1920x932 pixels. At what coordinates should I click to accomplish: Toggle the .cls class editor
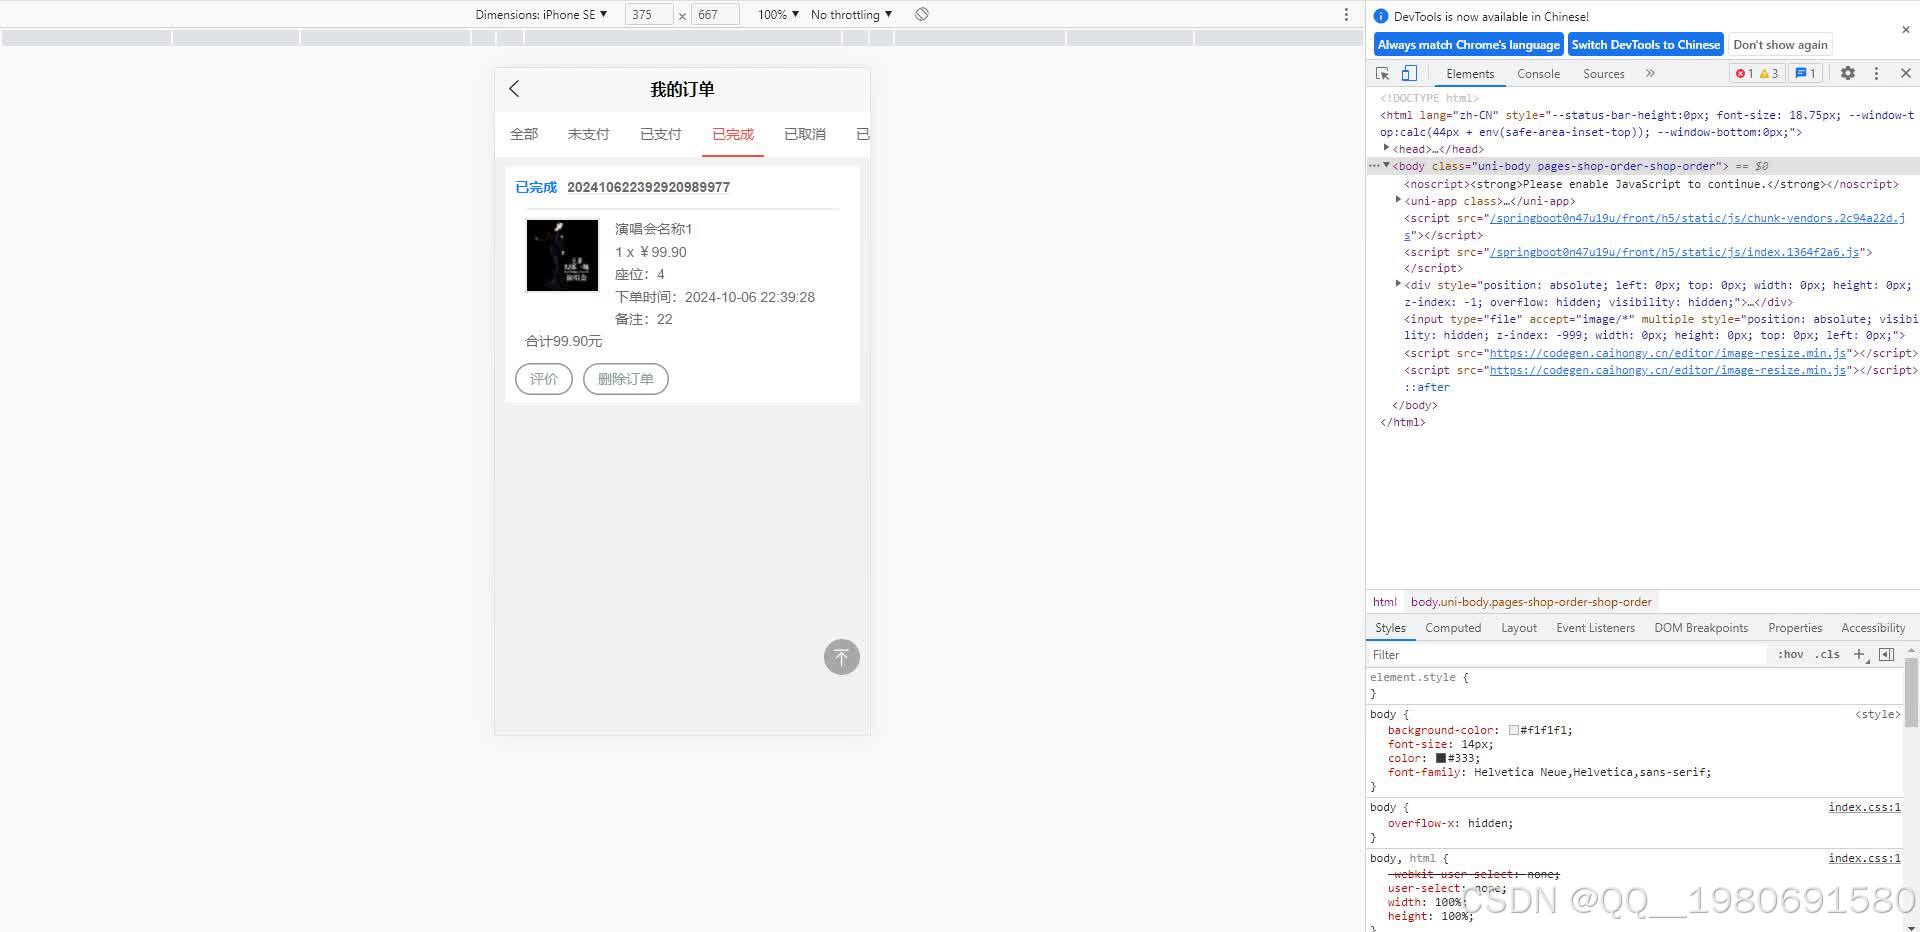[1828, 654]
